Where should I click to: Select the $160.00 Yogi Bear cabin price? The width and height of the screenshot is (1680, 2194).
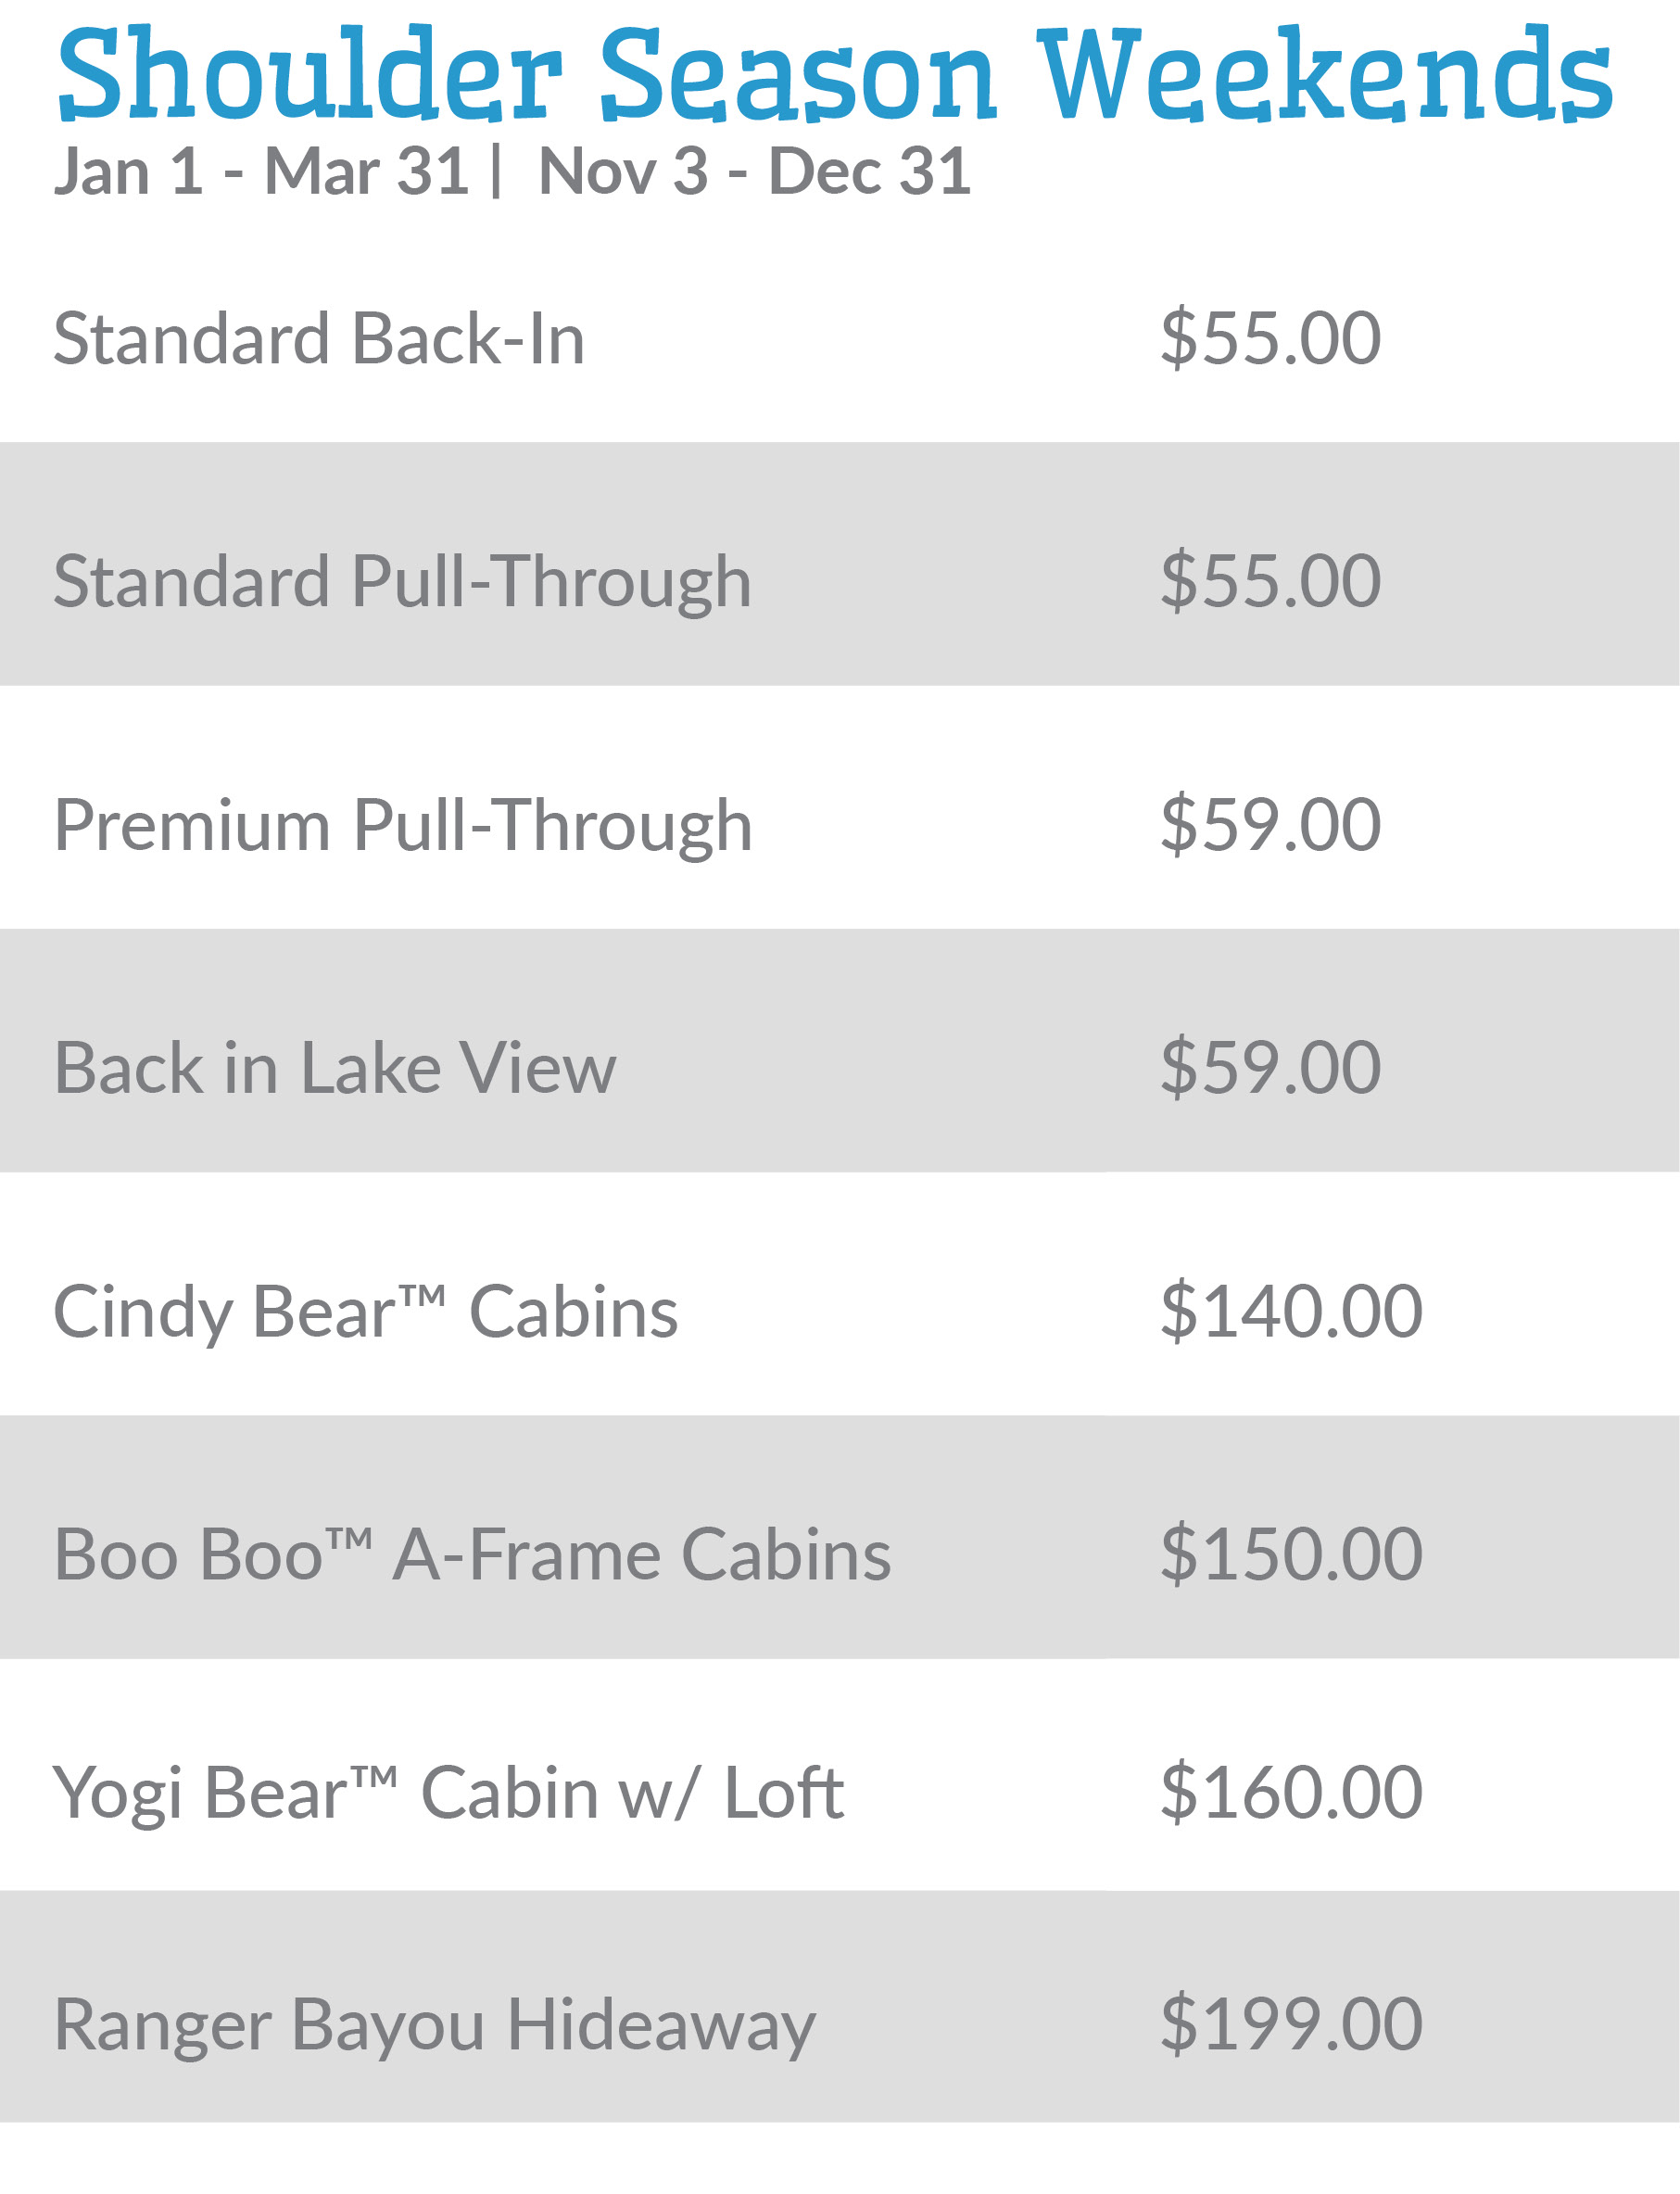[1291, 1793]
